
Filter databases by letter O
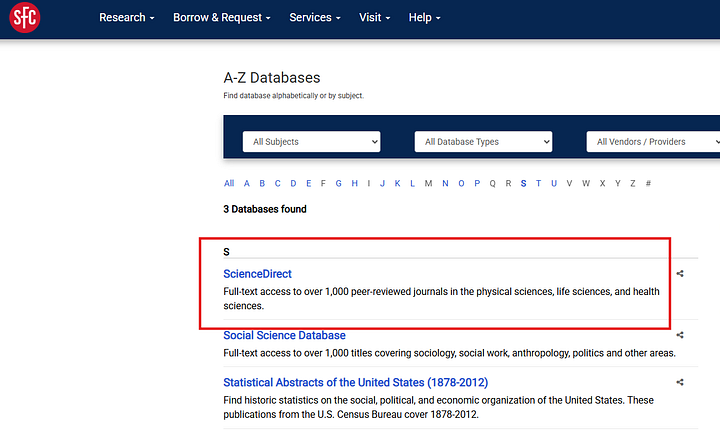click(461, 183)
